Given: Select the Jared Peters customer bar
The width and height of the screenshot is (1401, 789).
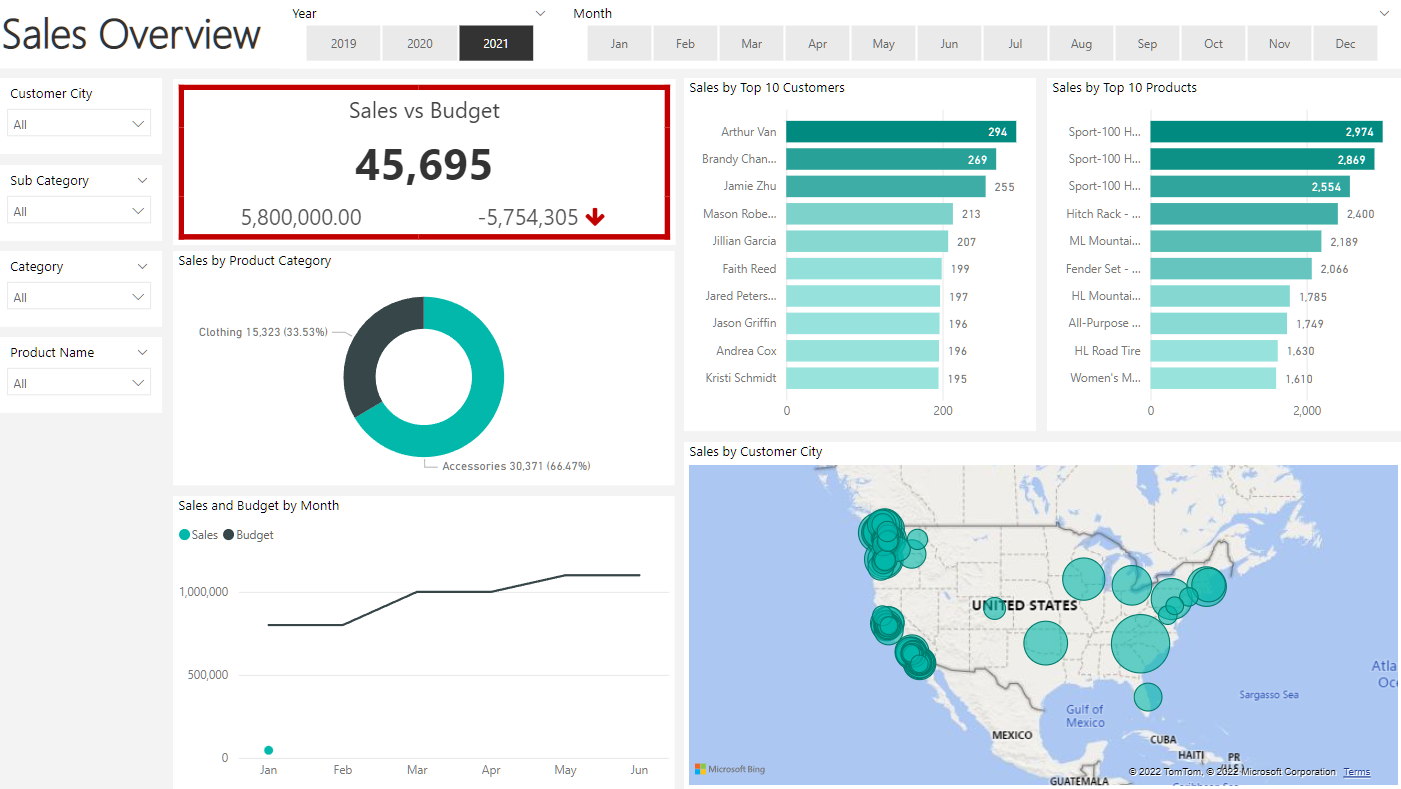Looking at the screenshot, I should pos(863,296).
